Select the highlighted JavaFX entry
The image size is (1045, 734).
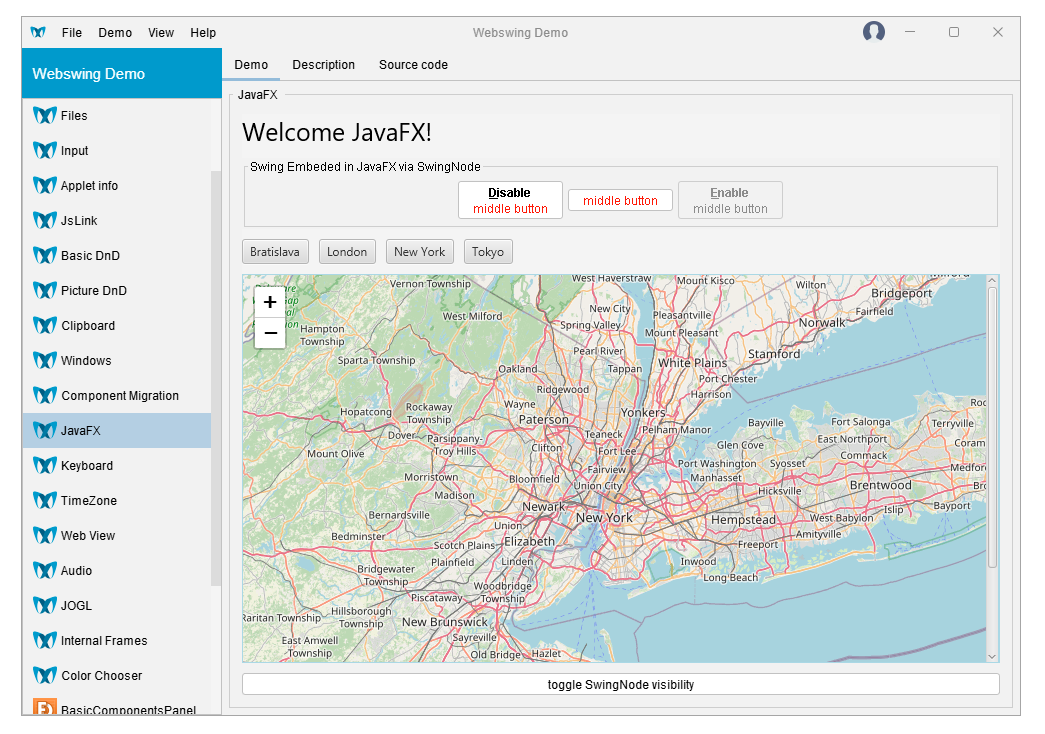pyautogui.click(x=117, y=431)
